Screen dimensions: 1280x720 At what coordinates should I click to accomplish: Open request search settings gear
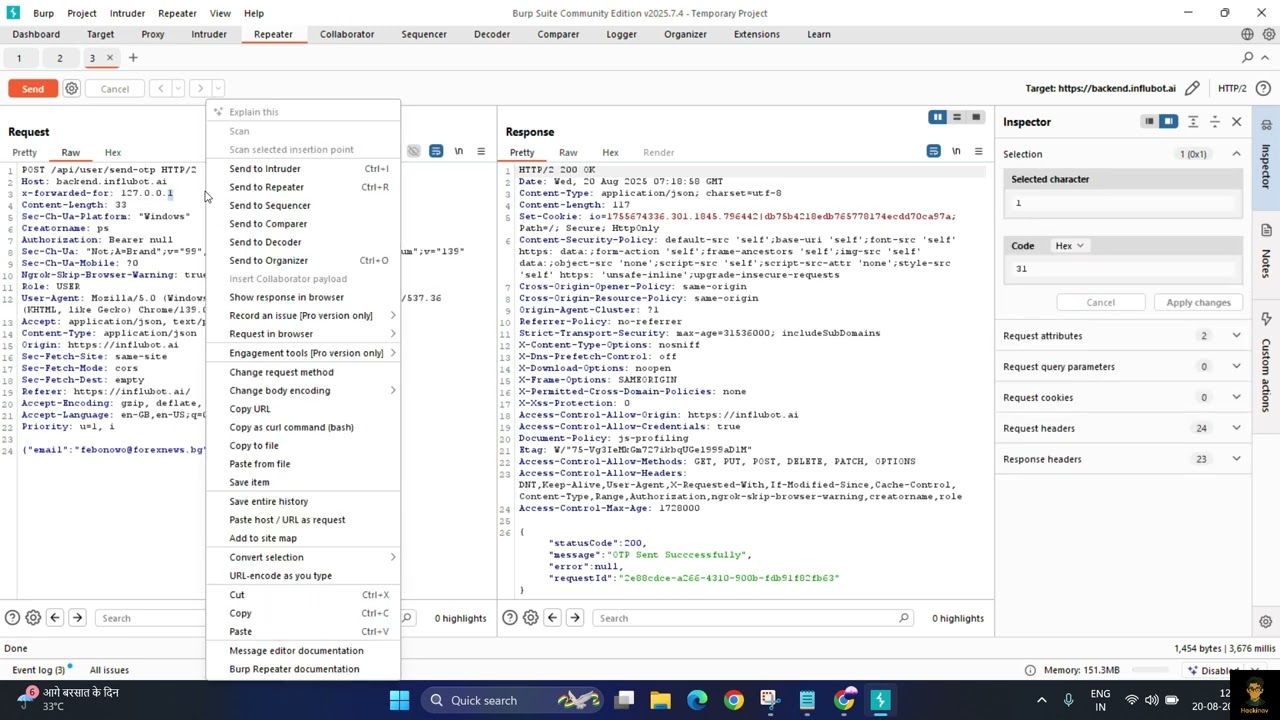(x=33, y=618)
